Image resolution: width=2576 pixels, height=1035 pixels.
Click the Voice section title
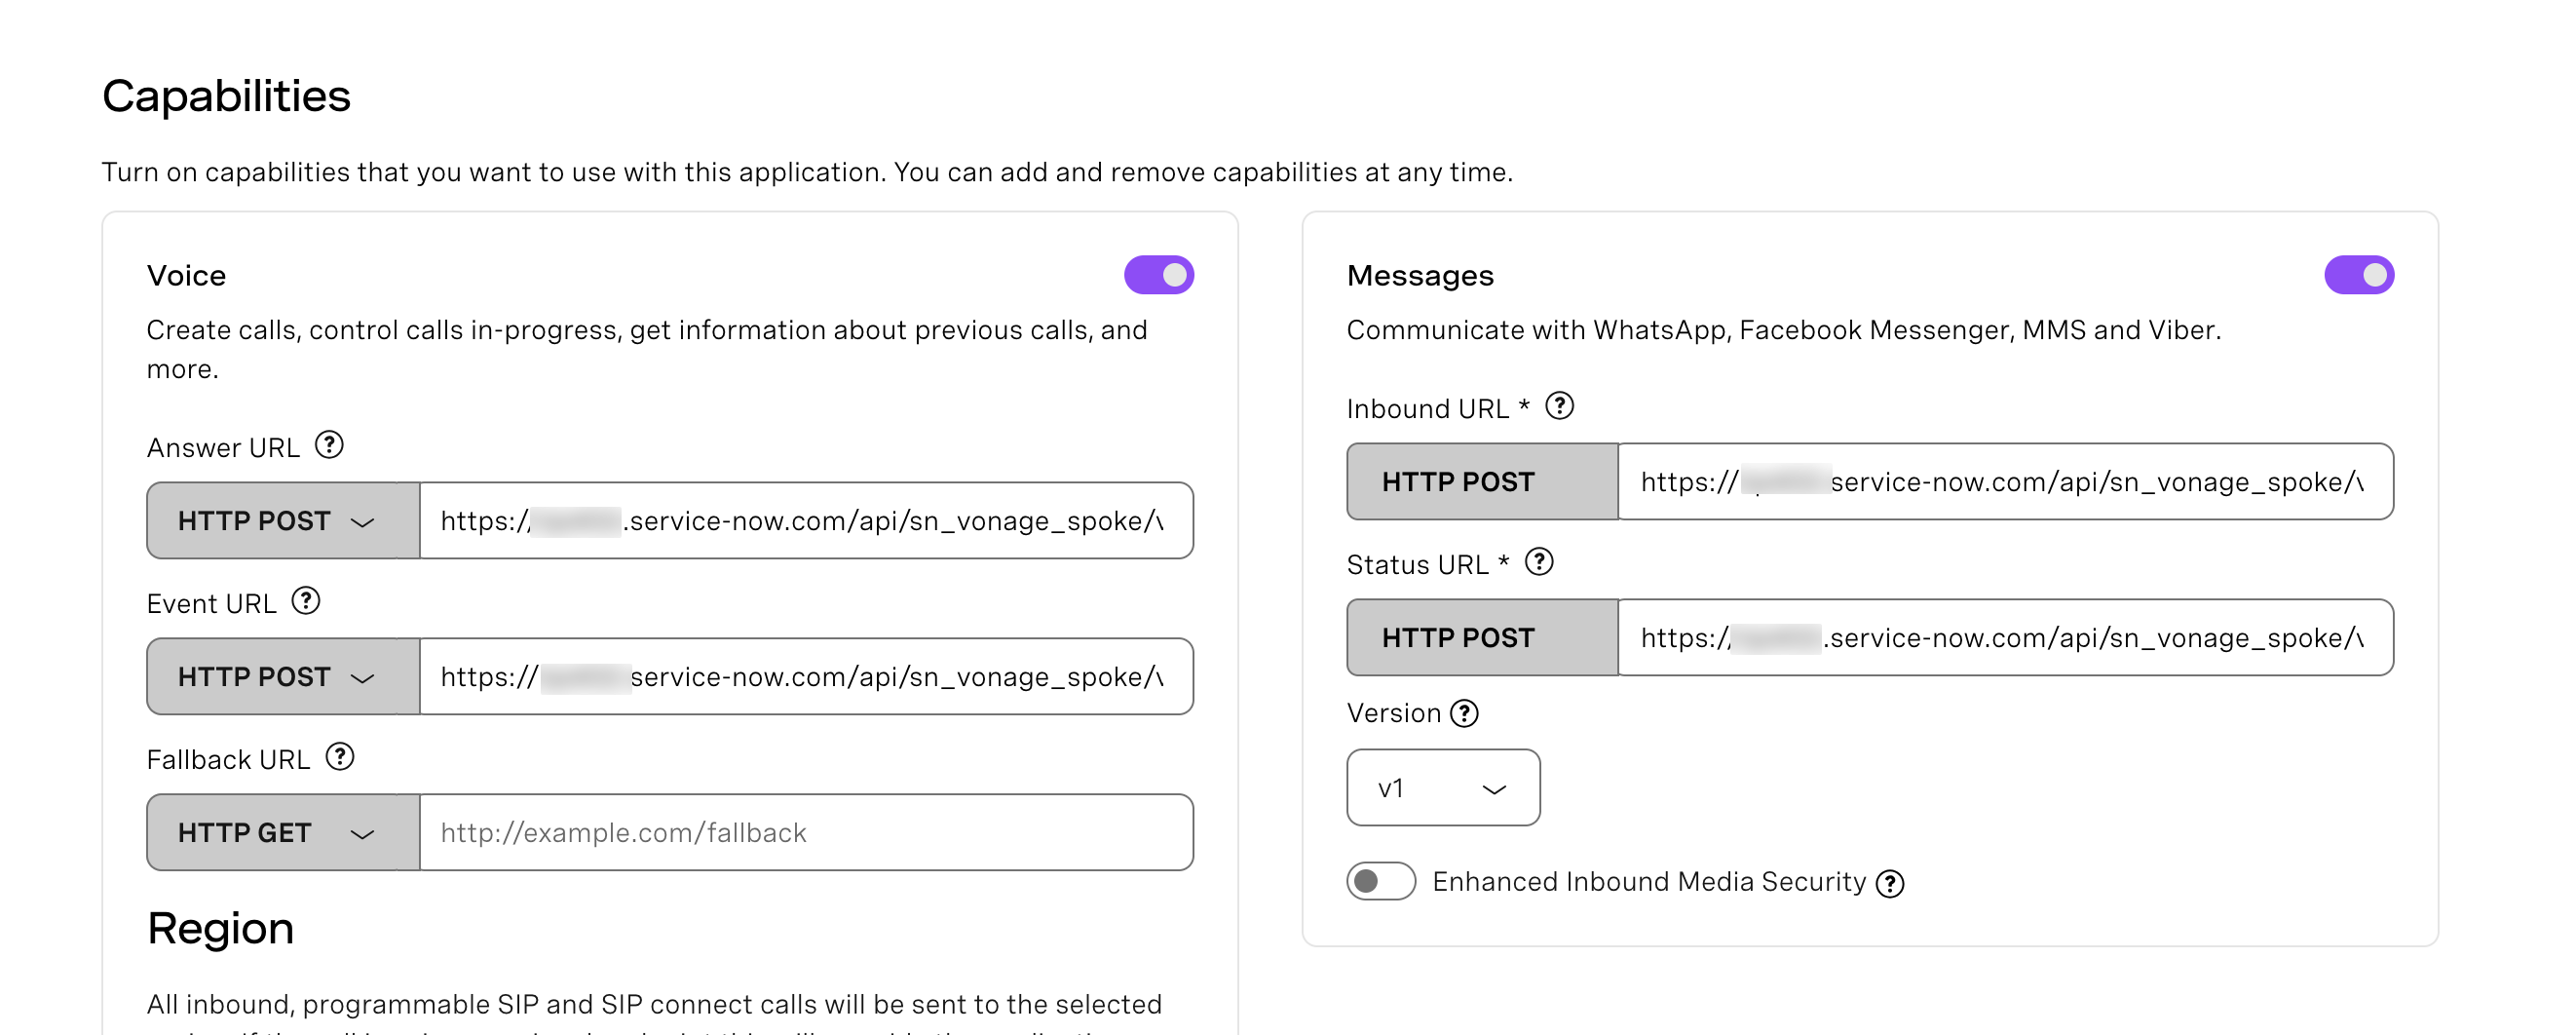click(x=186, y=275)
